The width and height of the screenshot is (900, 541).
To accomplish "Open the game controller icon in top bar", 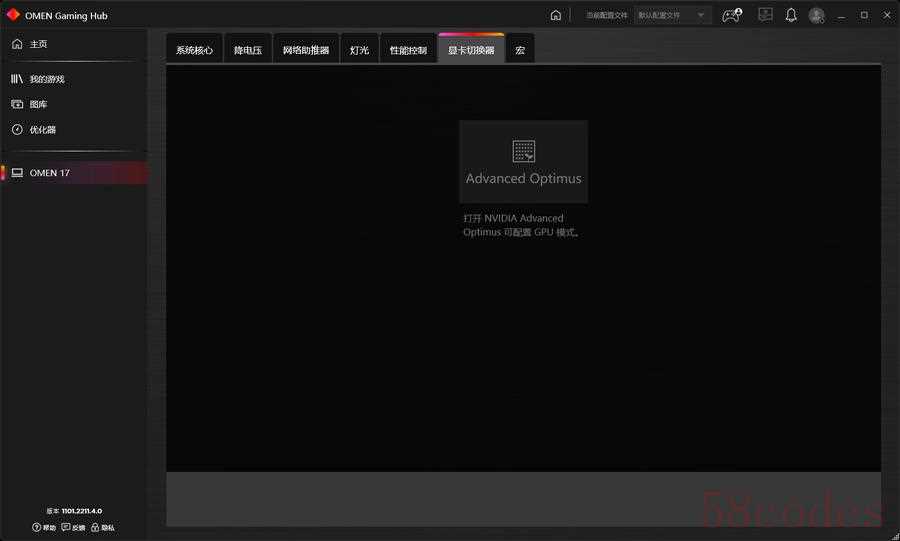I will coord(732,15).
